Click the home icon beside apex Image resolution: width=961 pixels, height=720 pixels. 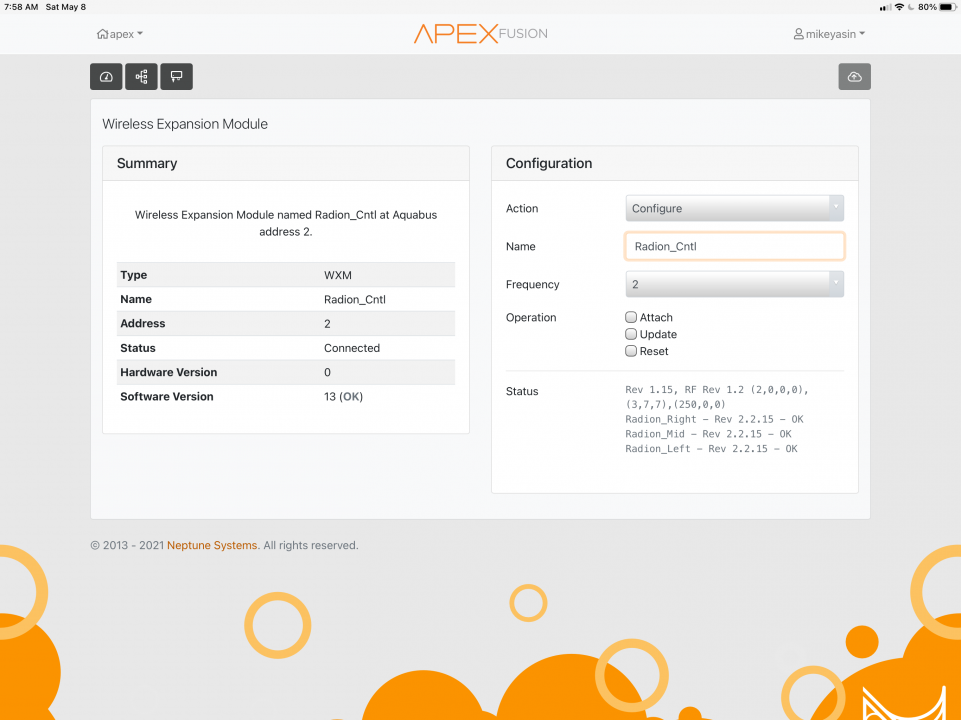pyautogui.click(x=102, y=34)
